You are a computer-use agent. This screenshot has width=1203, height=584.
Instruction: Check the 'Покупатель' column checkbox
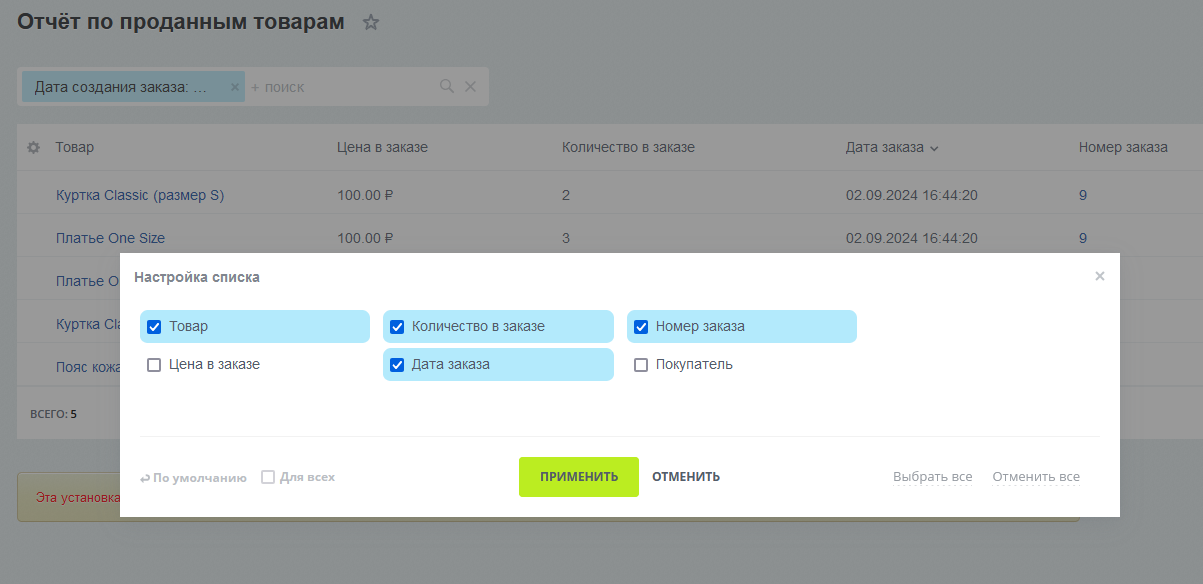tap(641, 365)
